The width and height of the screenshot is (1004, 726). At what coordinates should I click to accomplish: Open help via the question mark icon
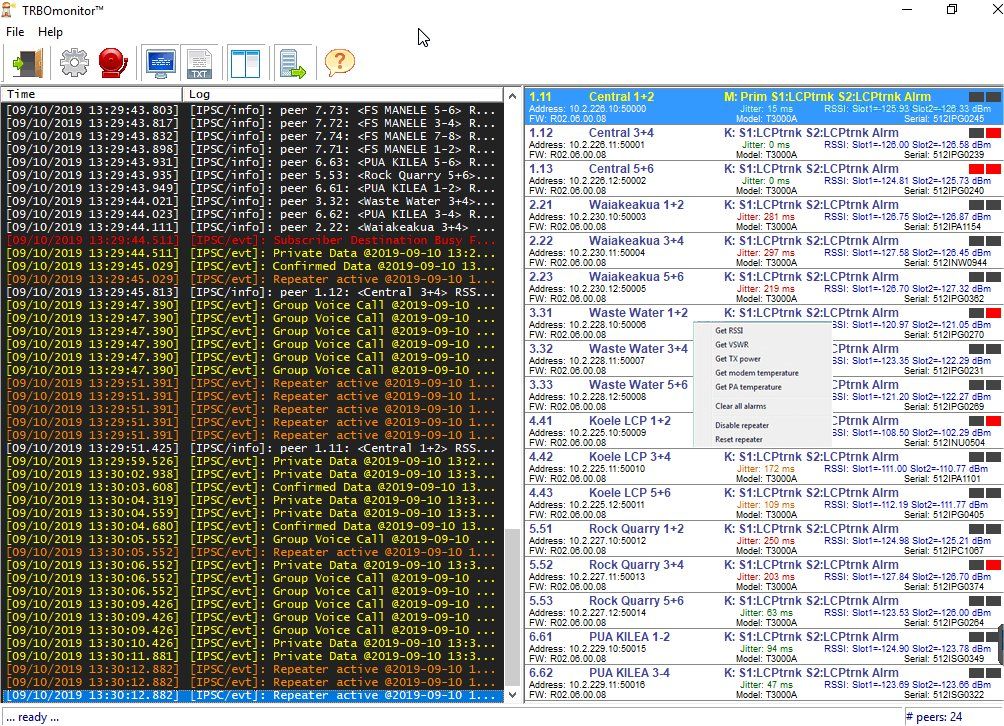coord(340,63)
